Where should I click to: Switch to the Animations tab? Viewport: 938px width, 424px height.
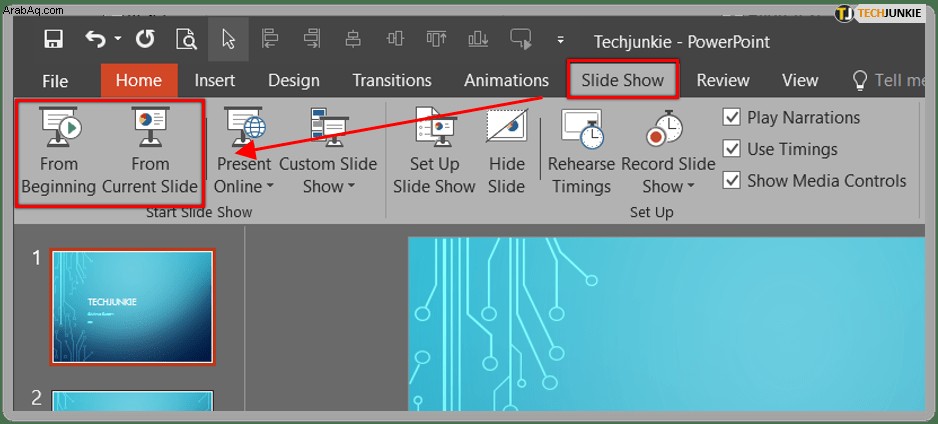coord(506,80)
